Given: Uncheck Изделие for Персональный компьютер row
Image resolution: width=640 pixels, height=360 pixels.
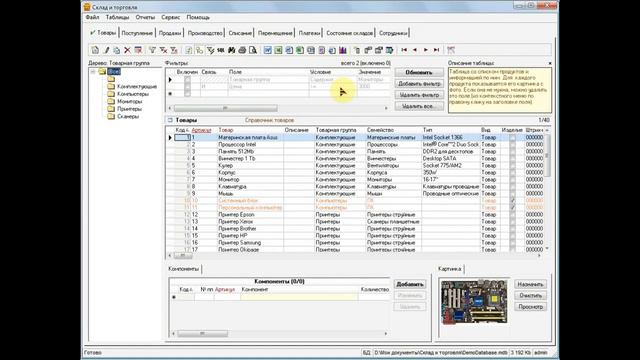Looking at the screenshot, I should (512, 207).
